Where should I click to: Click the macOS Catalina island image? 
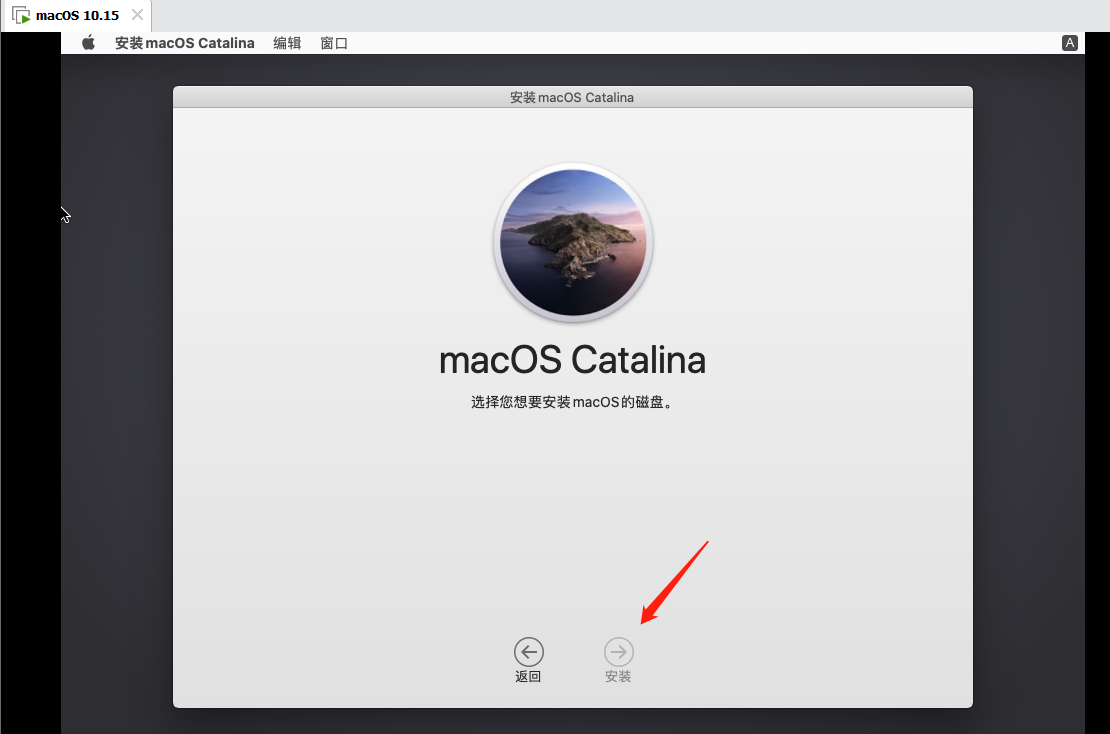(x=573, y=243)
